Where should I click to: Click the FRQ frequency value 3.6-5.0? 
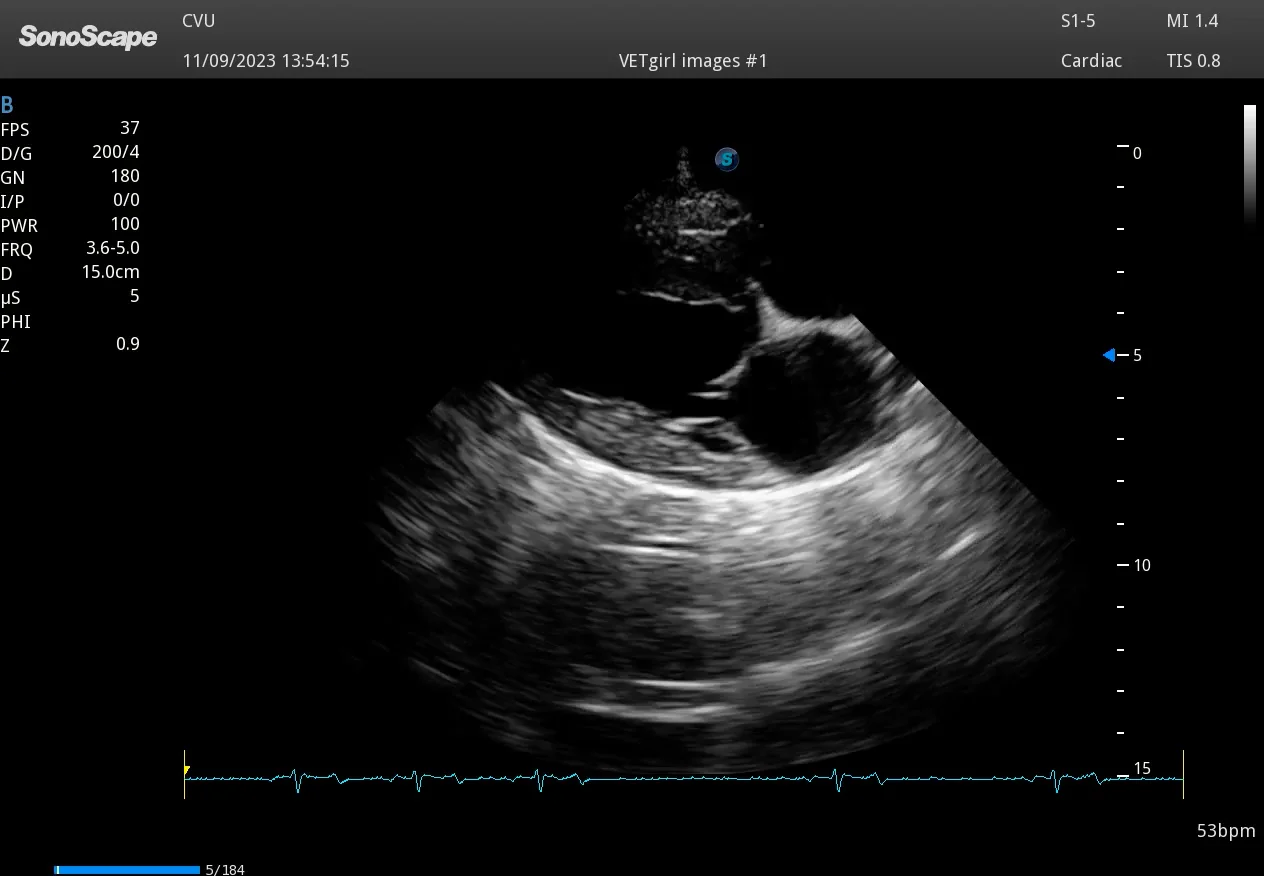(x=113, y=248)
